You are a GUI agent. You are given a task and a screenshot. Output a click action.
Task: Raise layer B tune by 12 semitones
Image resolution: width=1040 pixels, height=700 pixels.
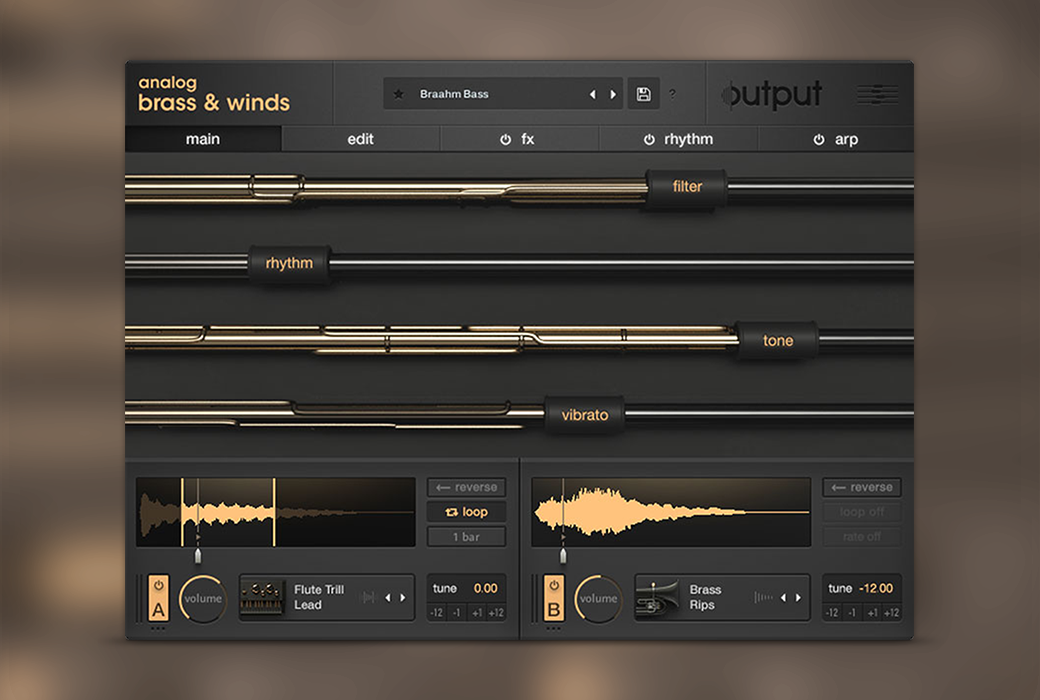891,612
